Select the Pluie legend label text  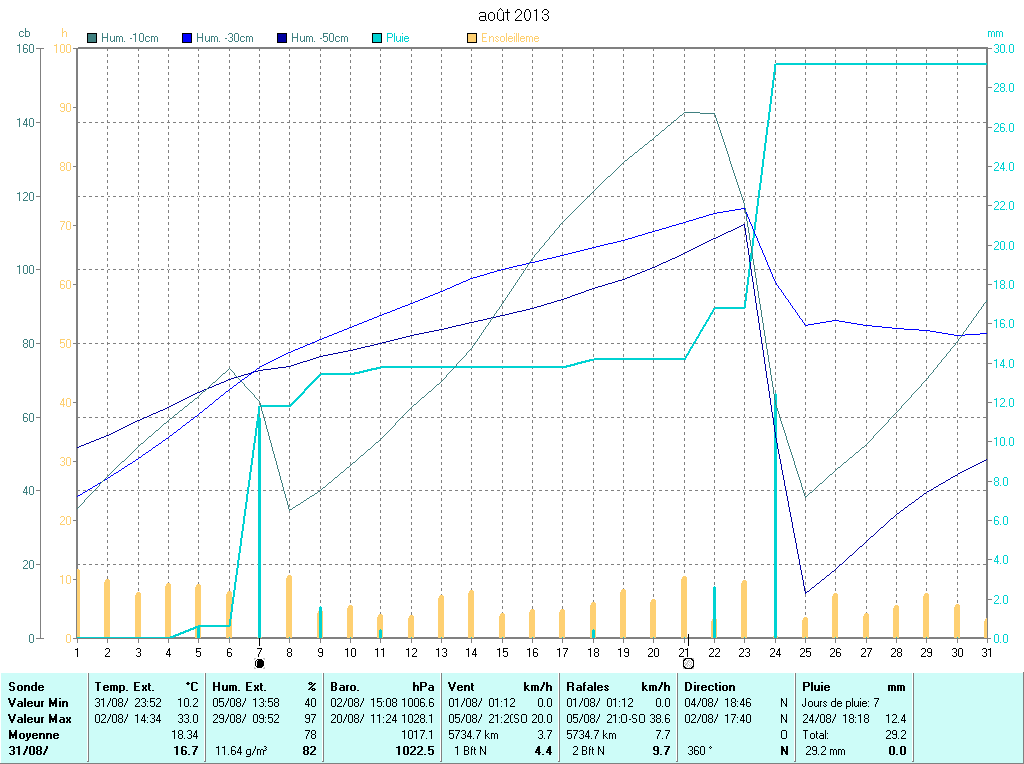[x=398, y=38]
